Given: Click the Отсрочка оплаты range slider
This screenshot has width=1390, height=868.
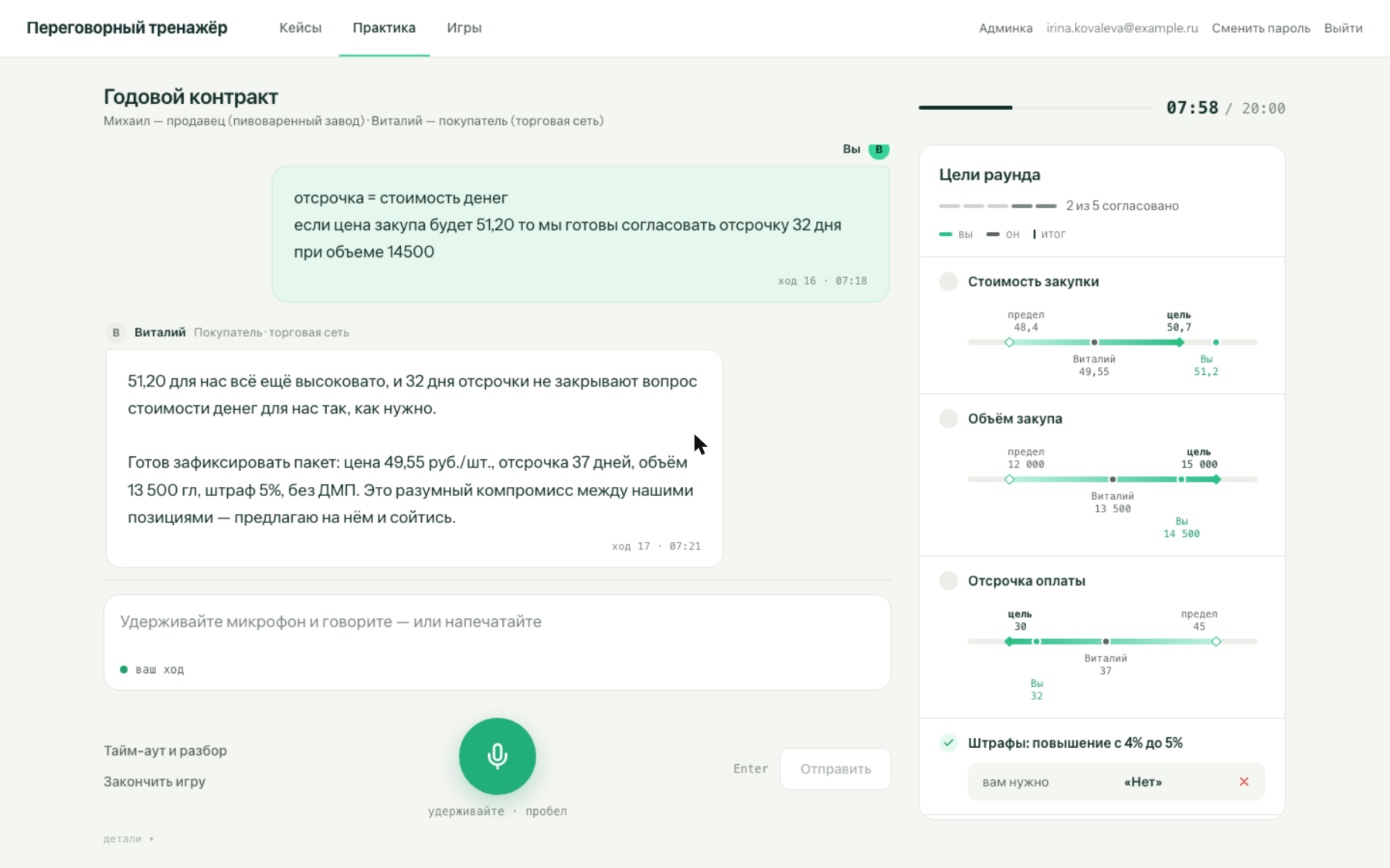Looking at the screenshot, I should (1112, 641).
